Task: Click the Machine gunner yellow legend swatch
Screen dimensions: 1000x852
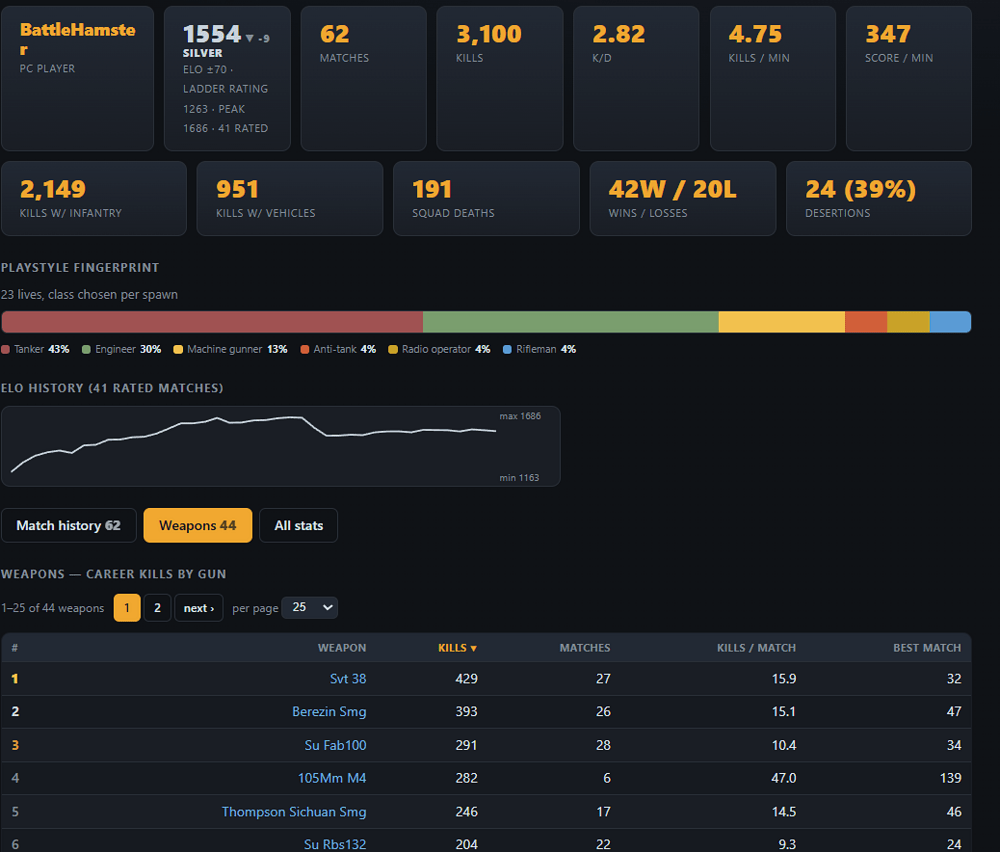Action: pyautogui.click(x=178, y=349)
